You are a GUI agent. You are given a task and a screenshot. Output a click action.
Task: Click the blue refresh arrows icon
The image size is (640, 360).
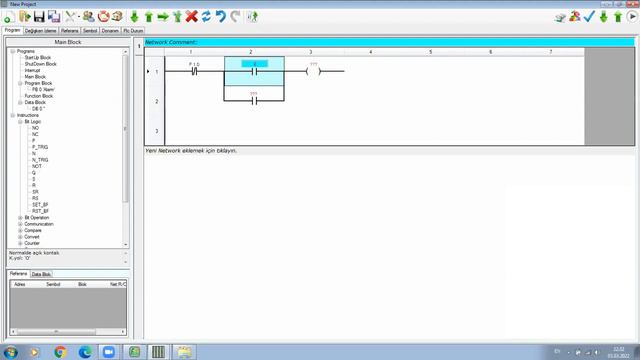[206, 17]
